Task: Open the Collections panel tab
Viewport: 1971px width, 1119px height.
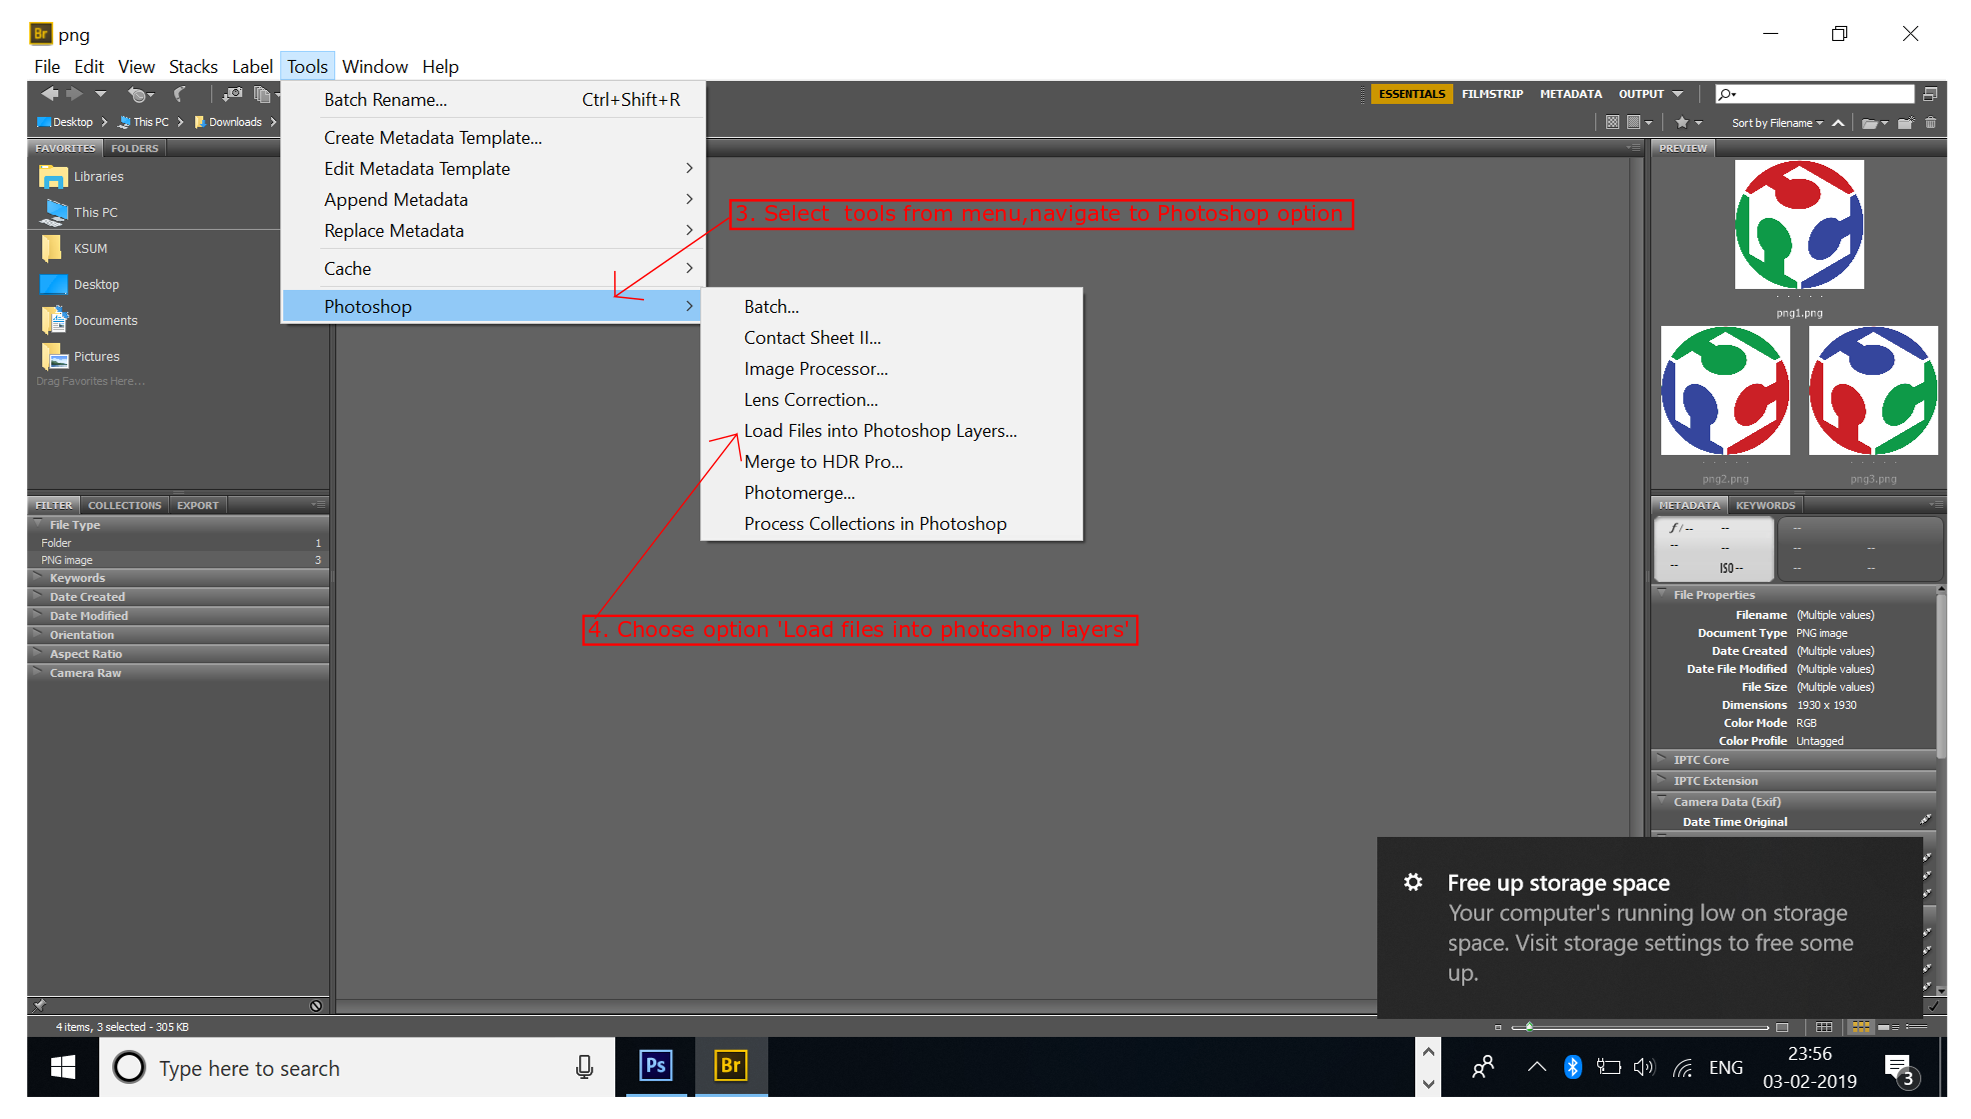Action: click(124, 505)
